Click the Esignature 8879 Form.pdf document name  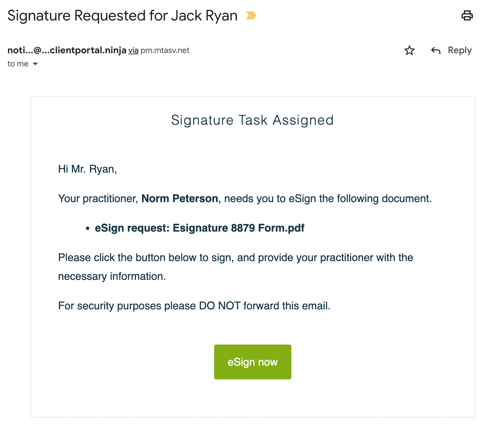(x=238, y=228)
